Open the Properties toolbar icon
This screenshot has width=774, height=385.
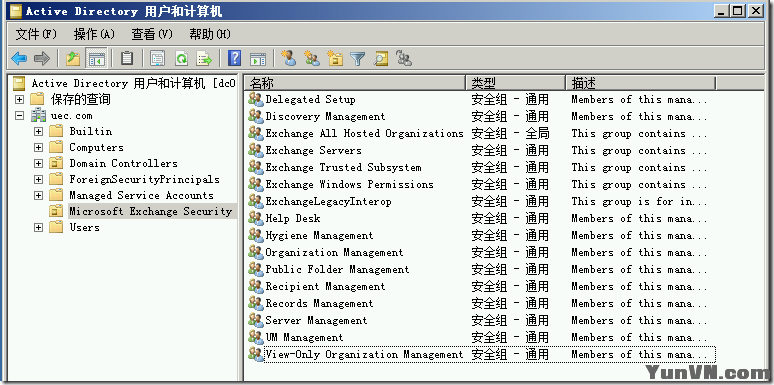[x=158, y=59]
